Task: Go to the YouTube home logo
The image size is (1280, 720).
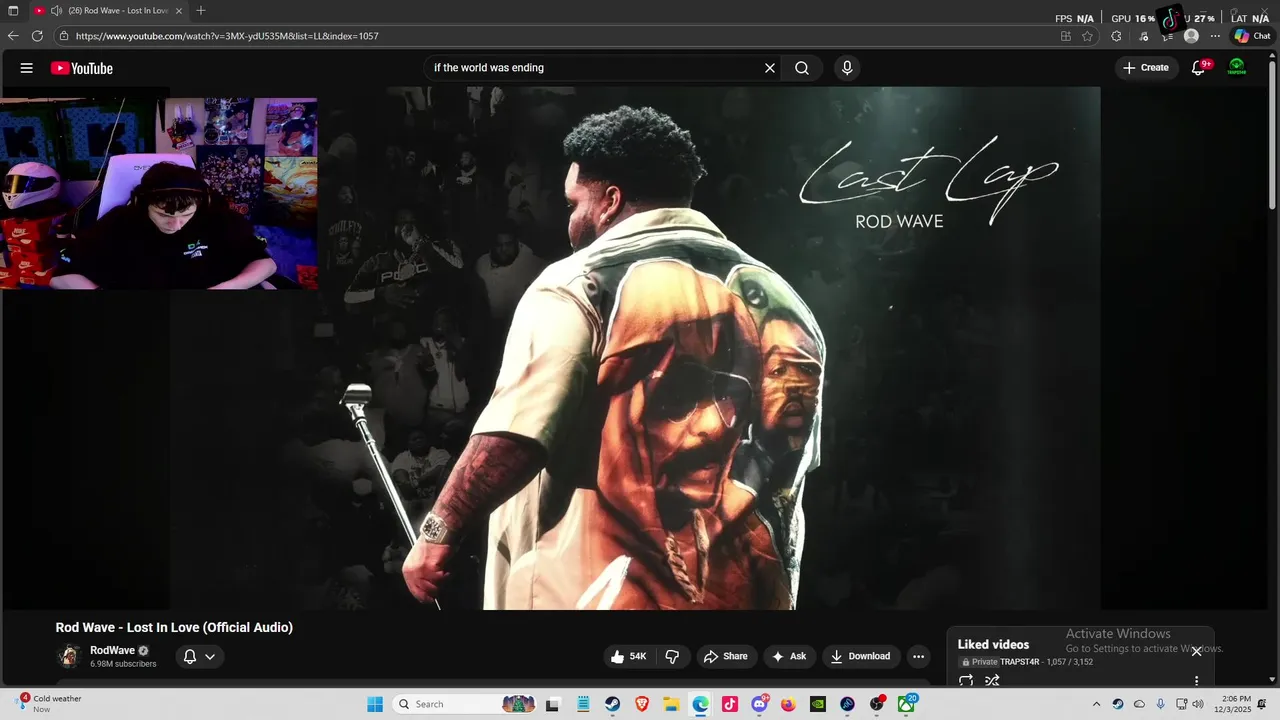Action: (82, 68)
